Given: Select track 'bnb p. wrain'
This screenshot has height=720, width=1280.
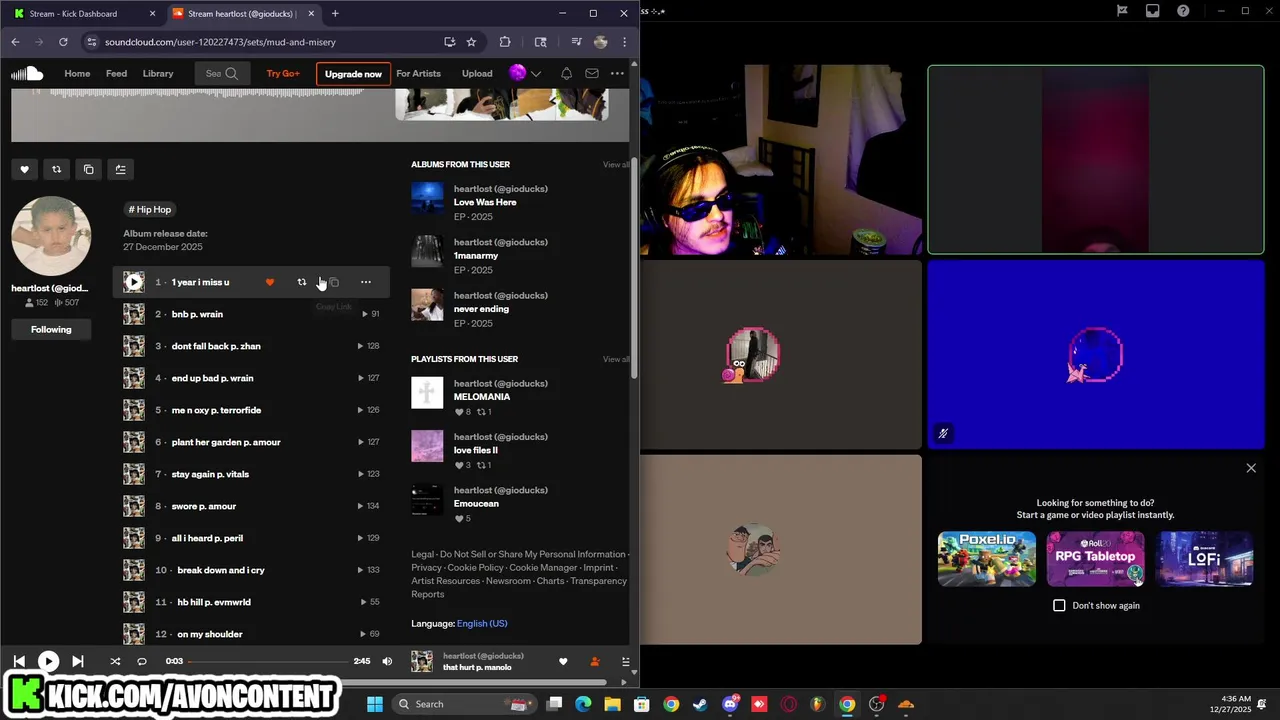Looking at the screenshot, I should coord(197,314).
